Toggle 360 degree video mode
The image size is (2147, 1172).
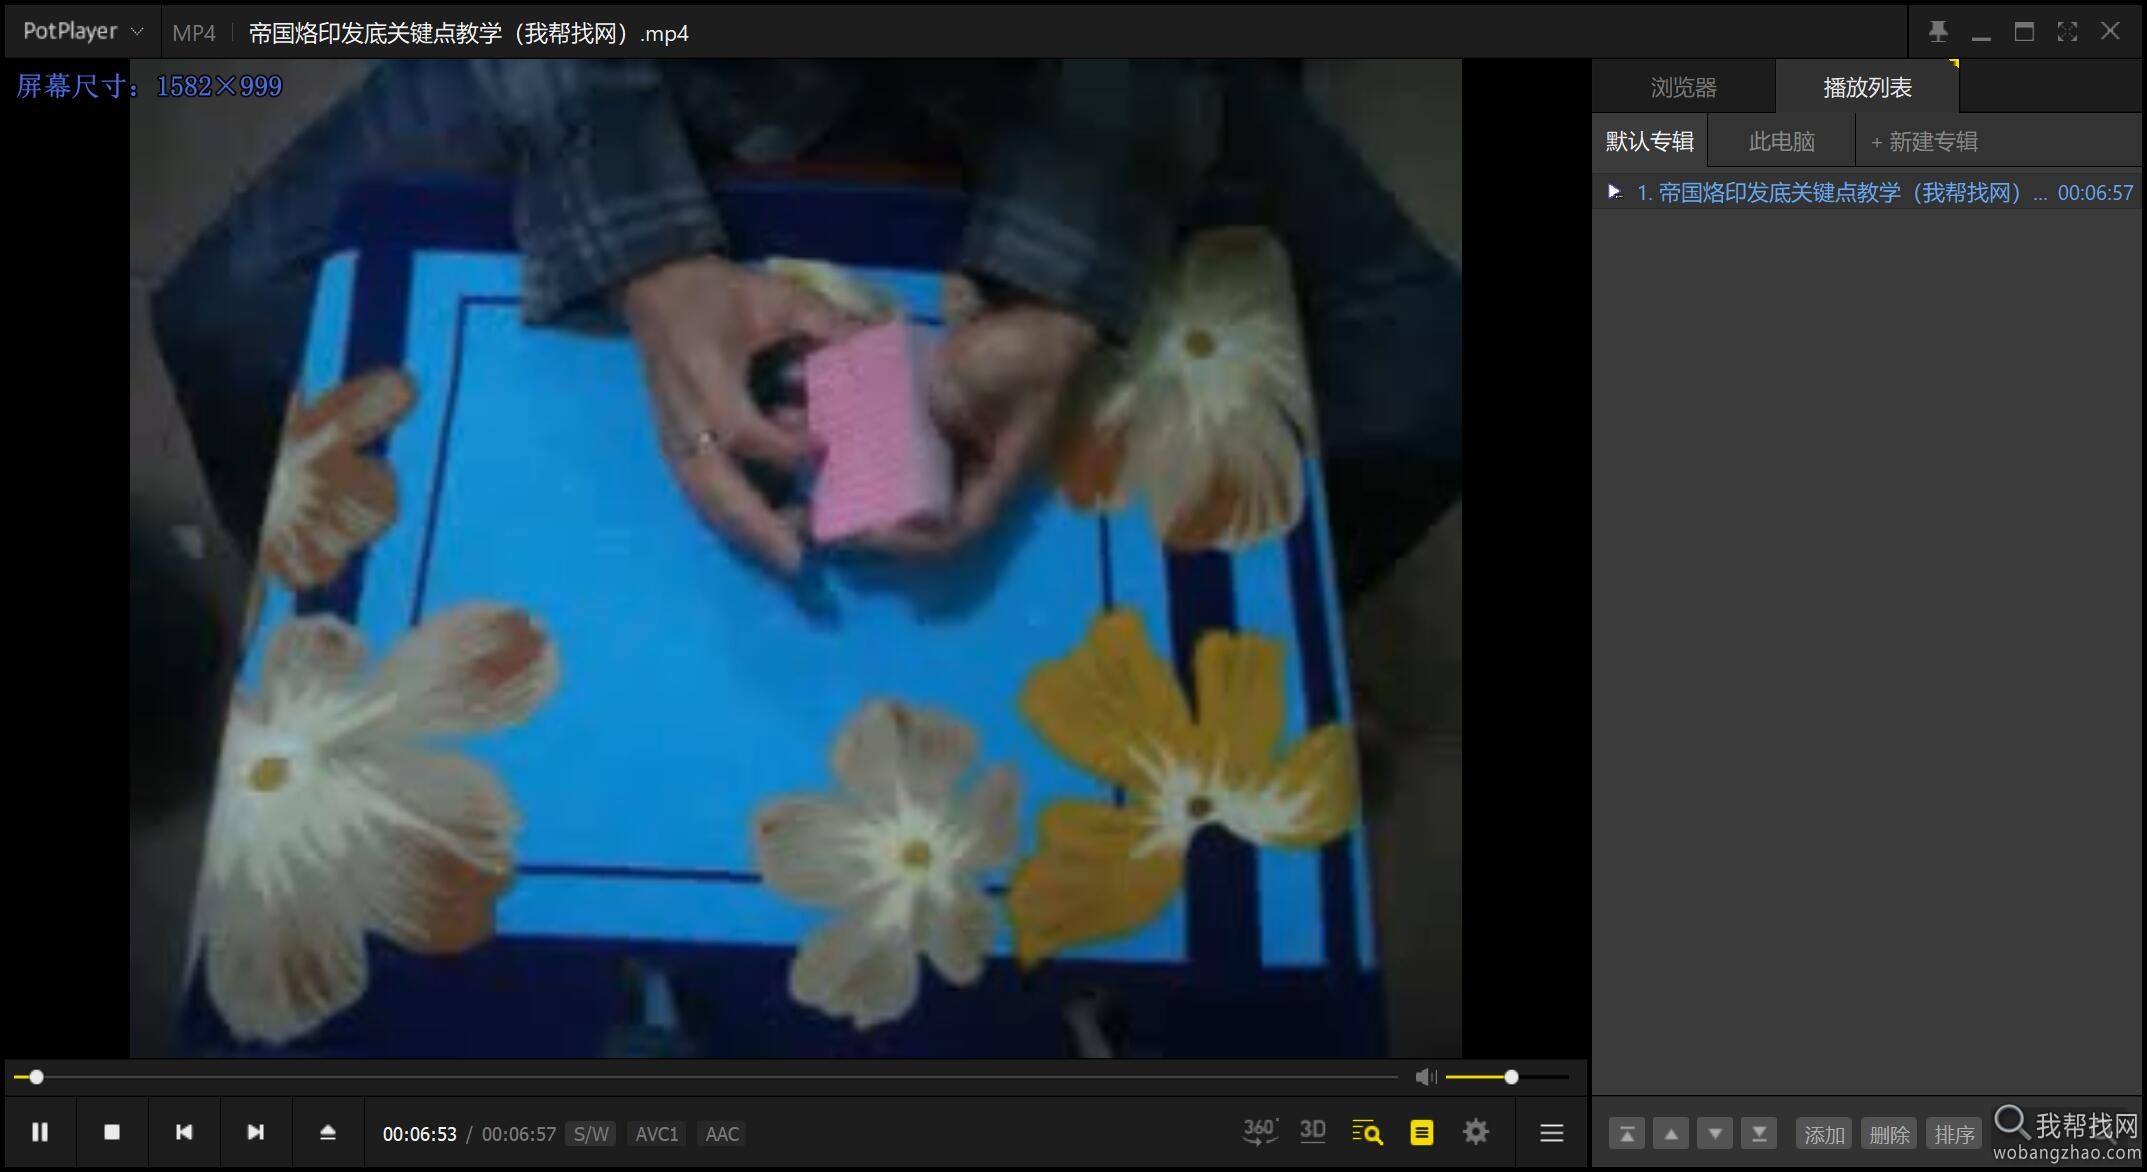[x=1259, y=1132]
